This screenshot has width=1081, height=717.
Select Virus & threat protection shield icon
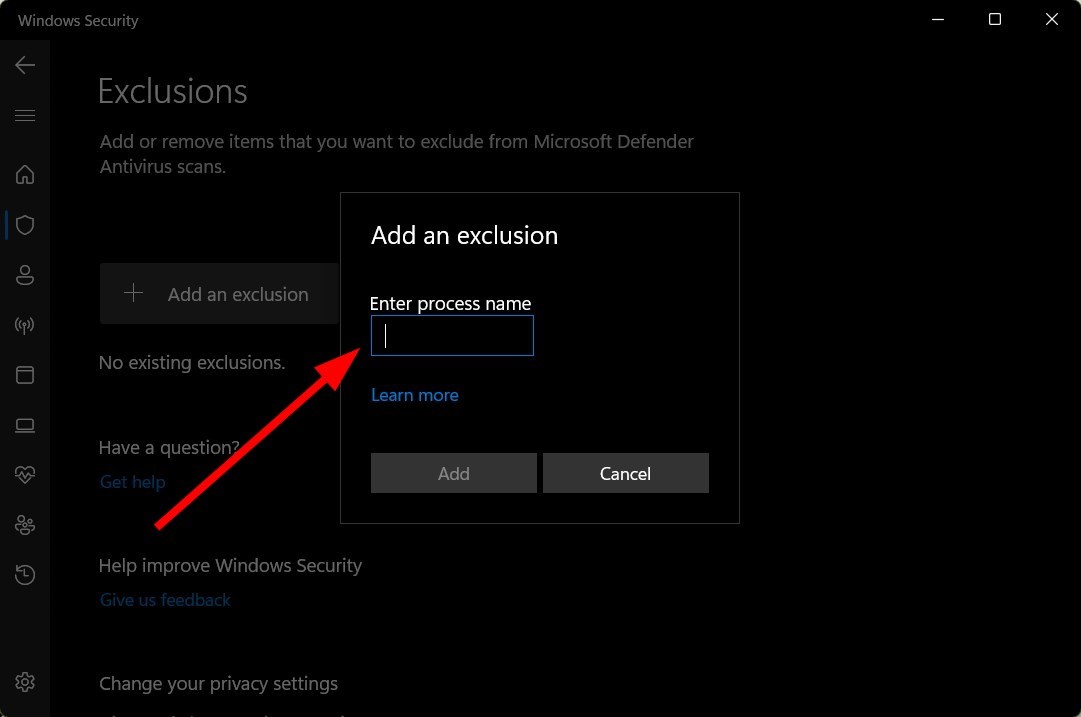click(x=25, y=225)
